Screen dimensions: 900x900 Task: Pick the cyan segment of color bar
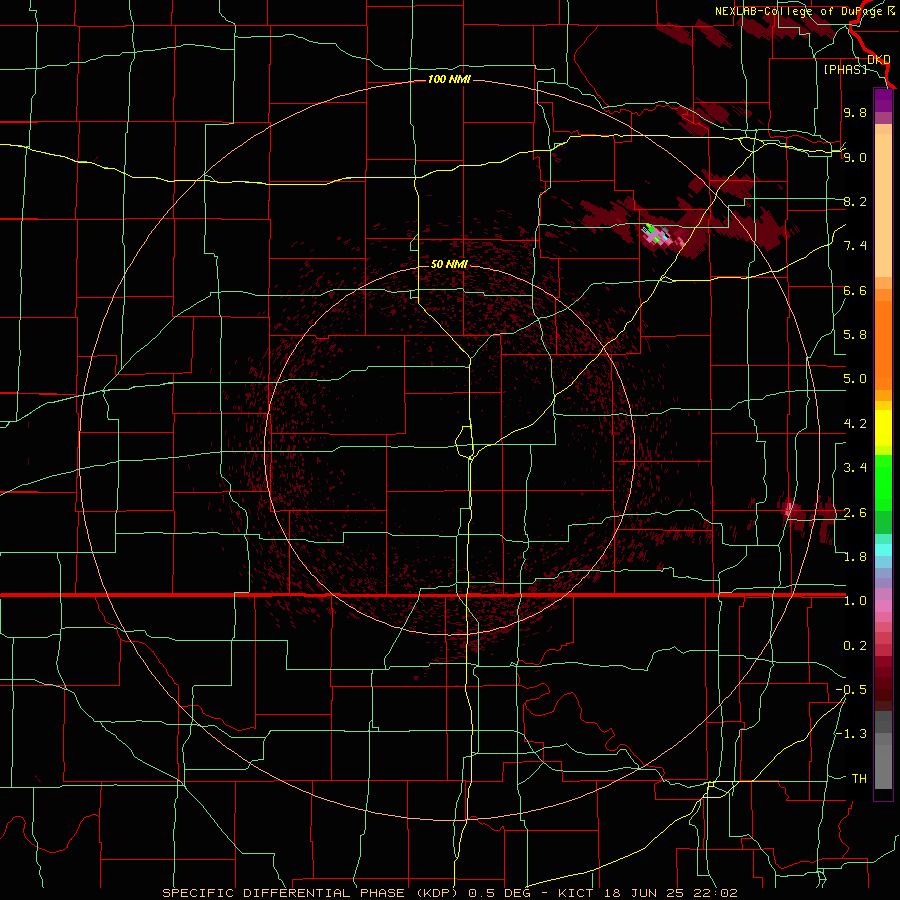(883, 550)
